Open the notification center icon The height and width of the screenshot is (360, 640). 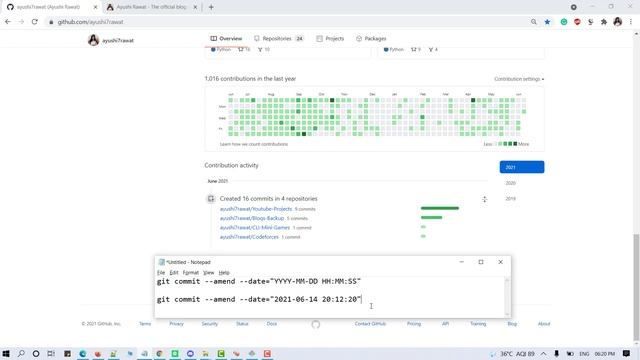pos(627,353)
